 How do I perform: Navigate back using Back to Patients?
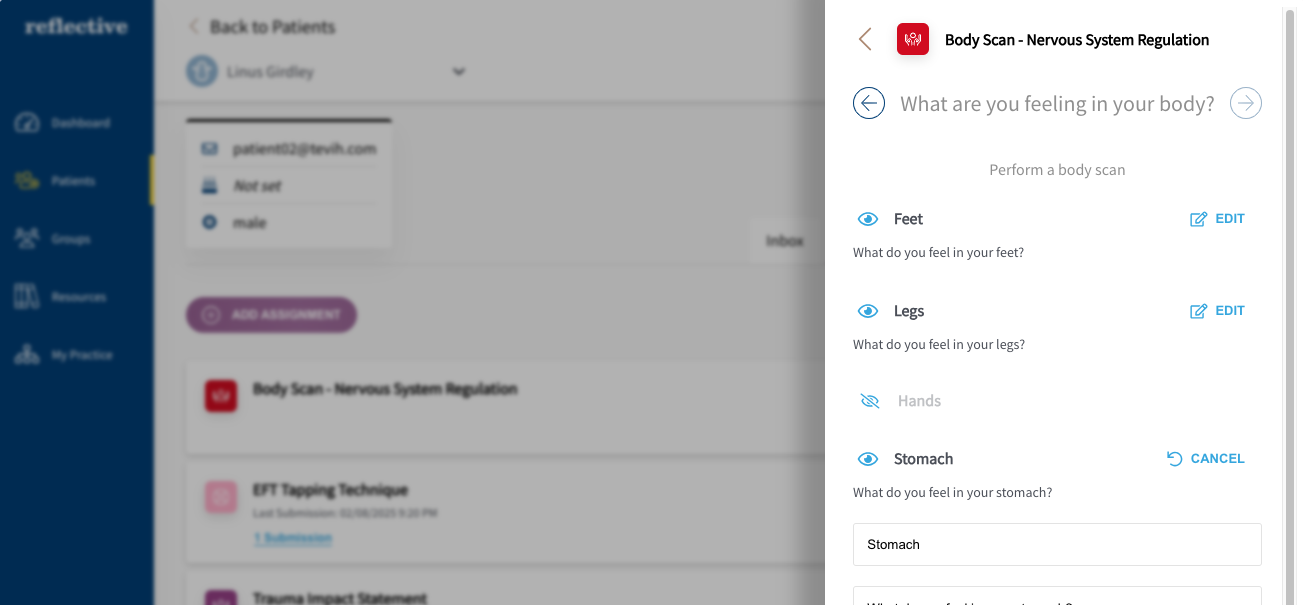tap(262, 27)
